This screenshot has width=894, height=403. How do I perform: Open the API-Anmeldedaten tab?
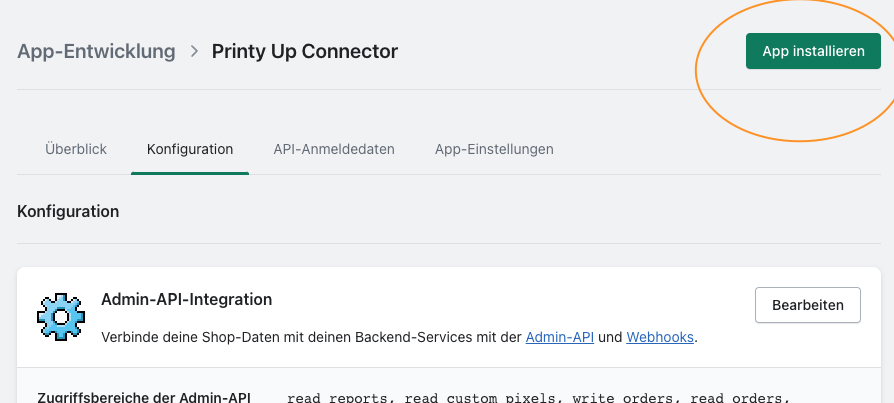click(334, 149)
